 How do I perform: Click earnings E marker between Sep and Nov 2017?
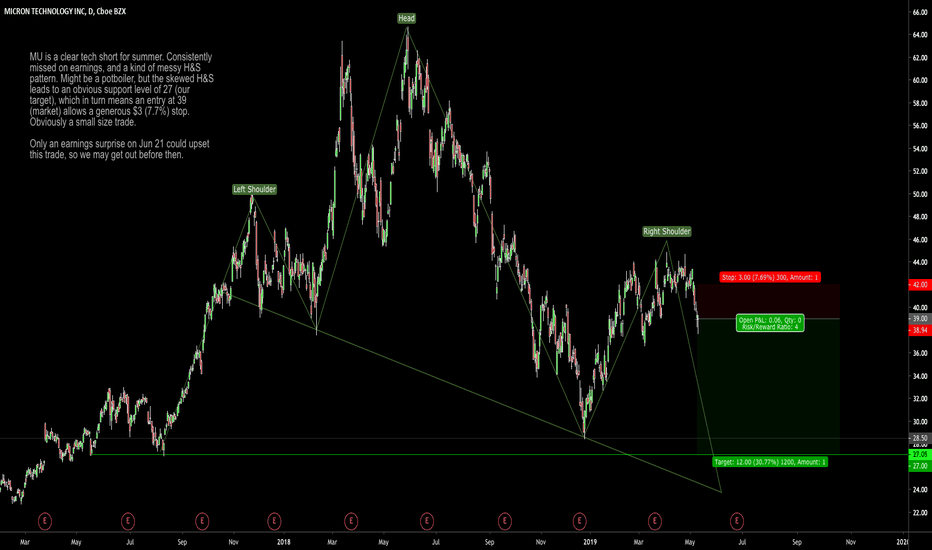(x=202, y=521)
